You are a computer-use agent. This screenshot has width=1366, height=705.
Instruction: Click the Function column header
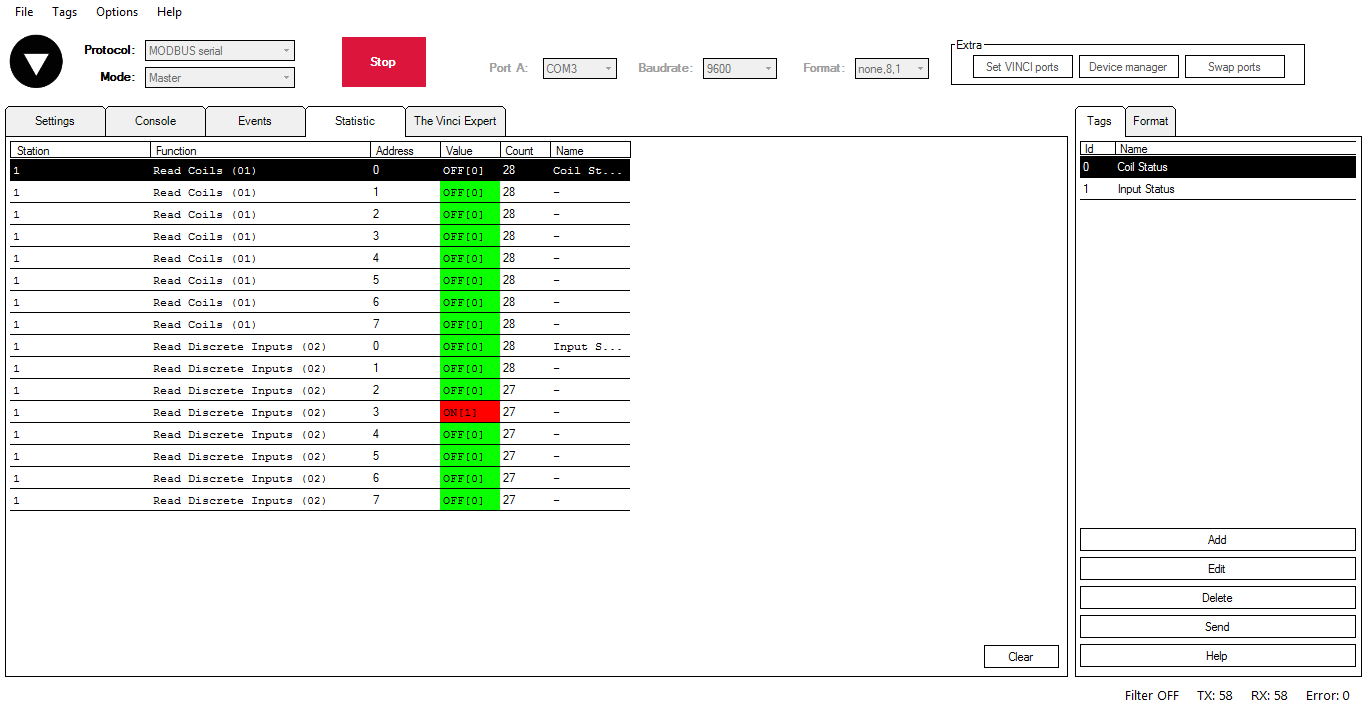[x=260, y=150]
